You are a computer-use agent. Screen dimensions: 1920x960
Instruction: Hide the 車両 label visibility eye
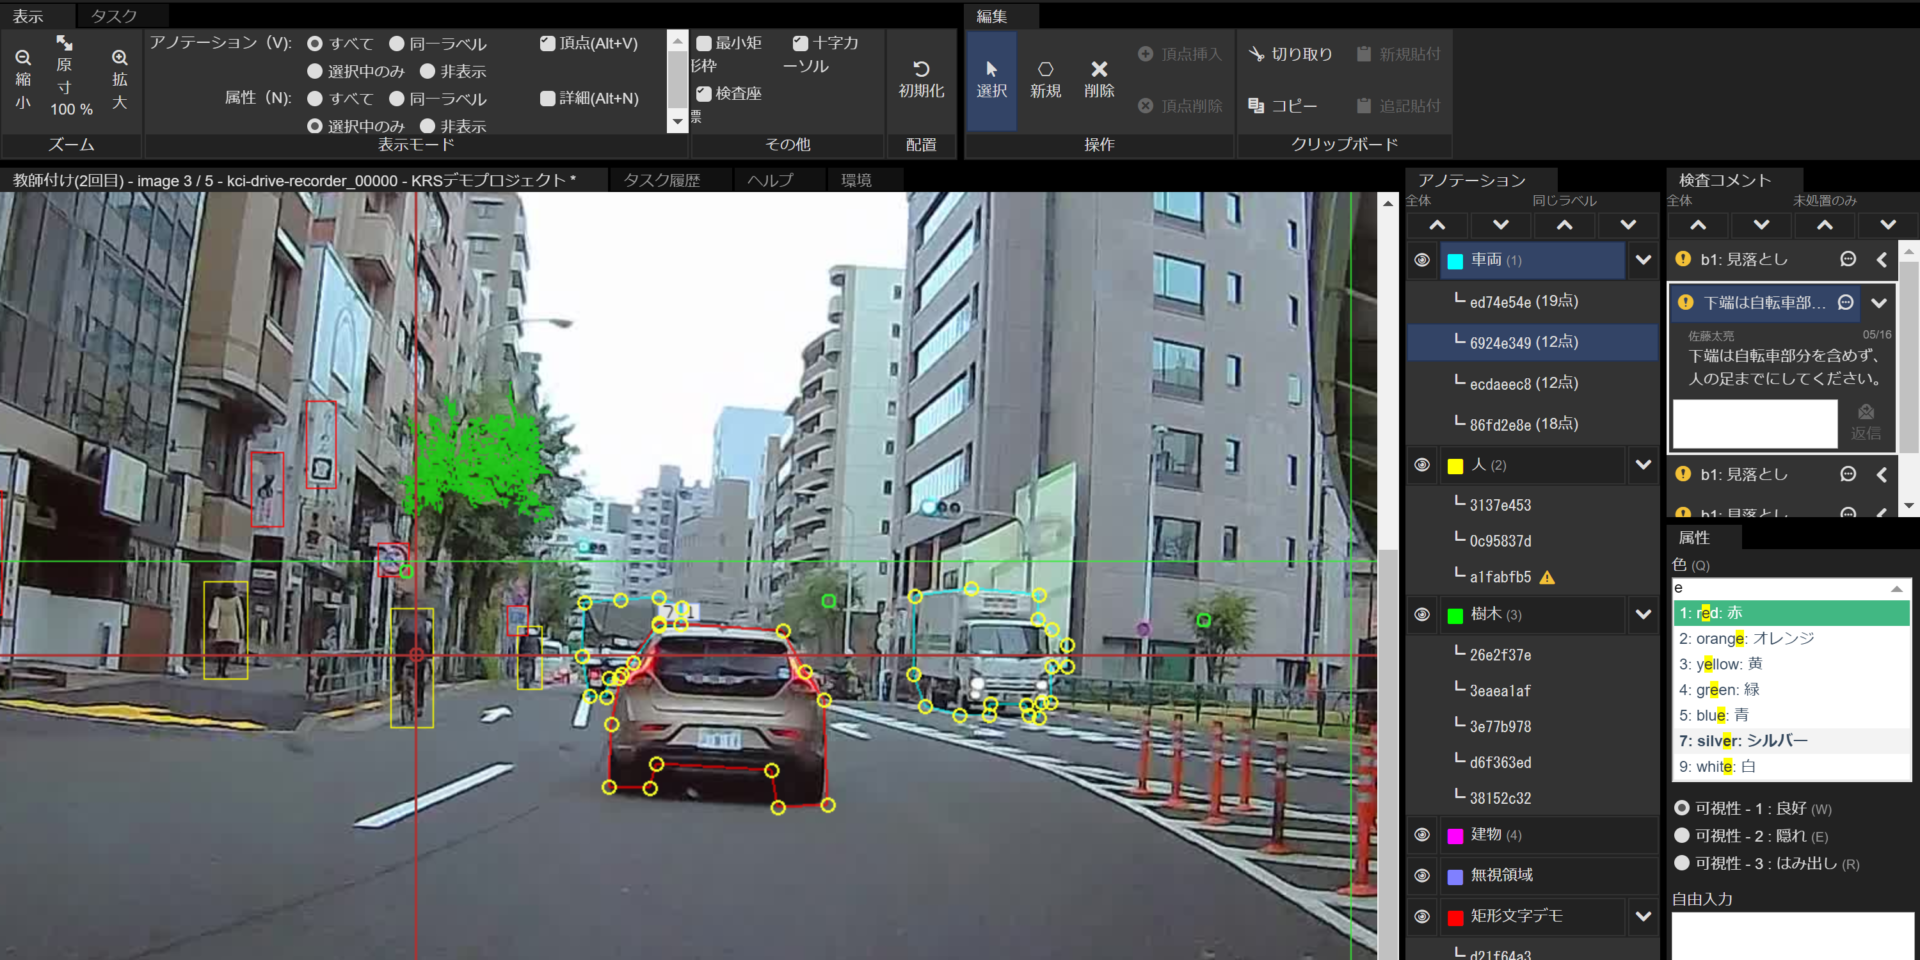point(1422,260)
